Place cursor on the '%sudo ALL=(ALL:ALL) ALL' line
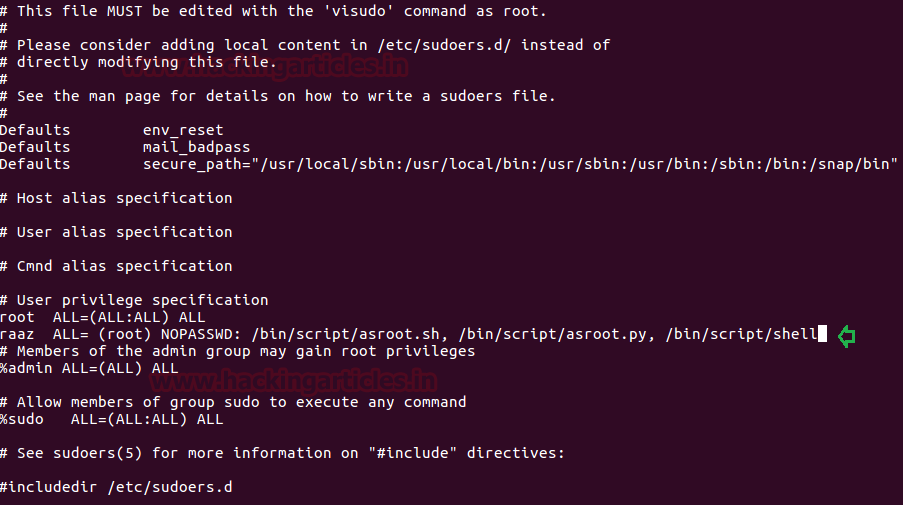Screen dimensions: 903x505 point(111,419)
